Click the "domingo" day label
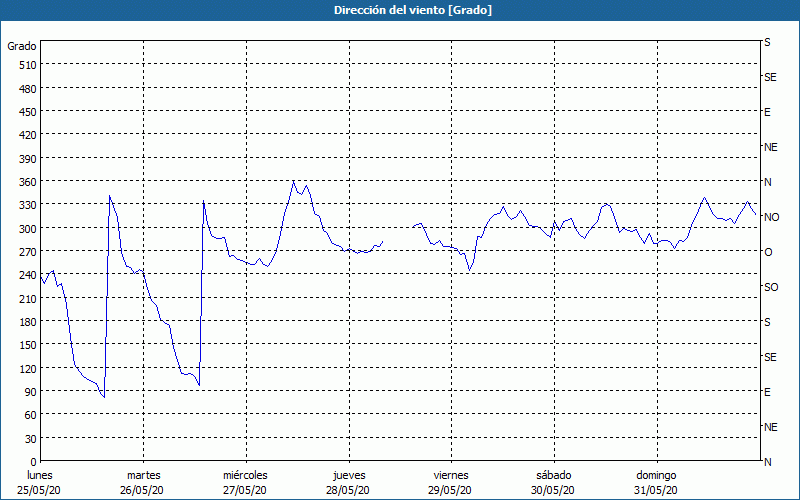 (656, 476)
